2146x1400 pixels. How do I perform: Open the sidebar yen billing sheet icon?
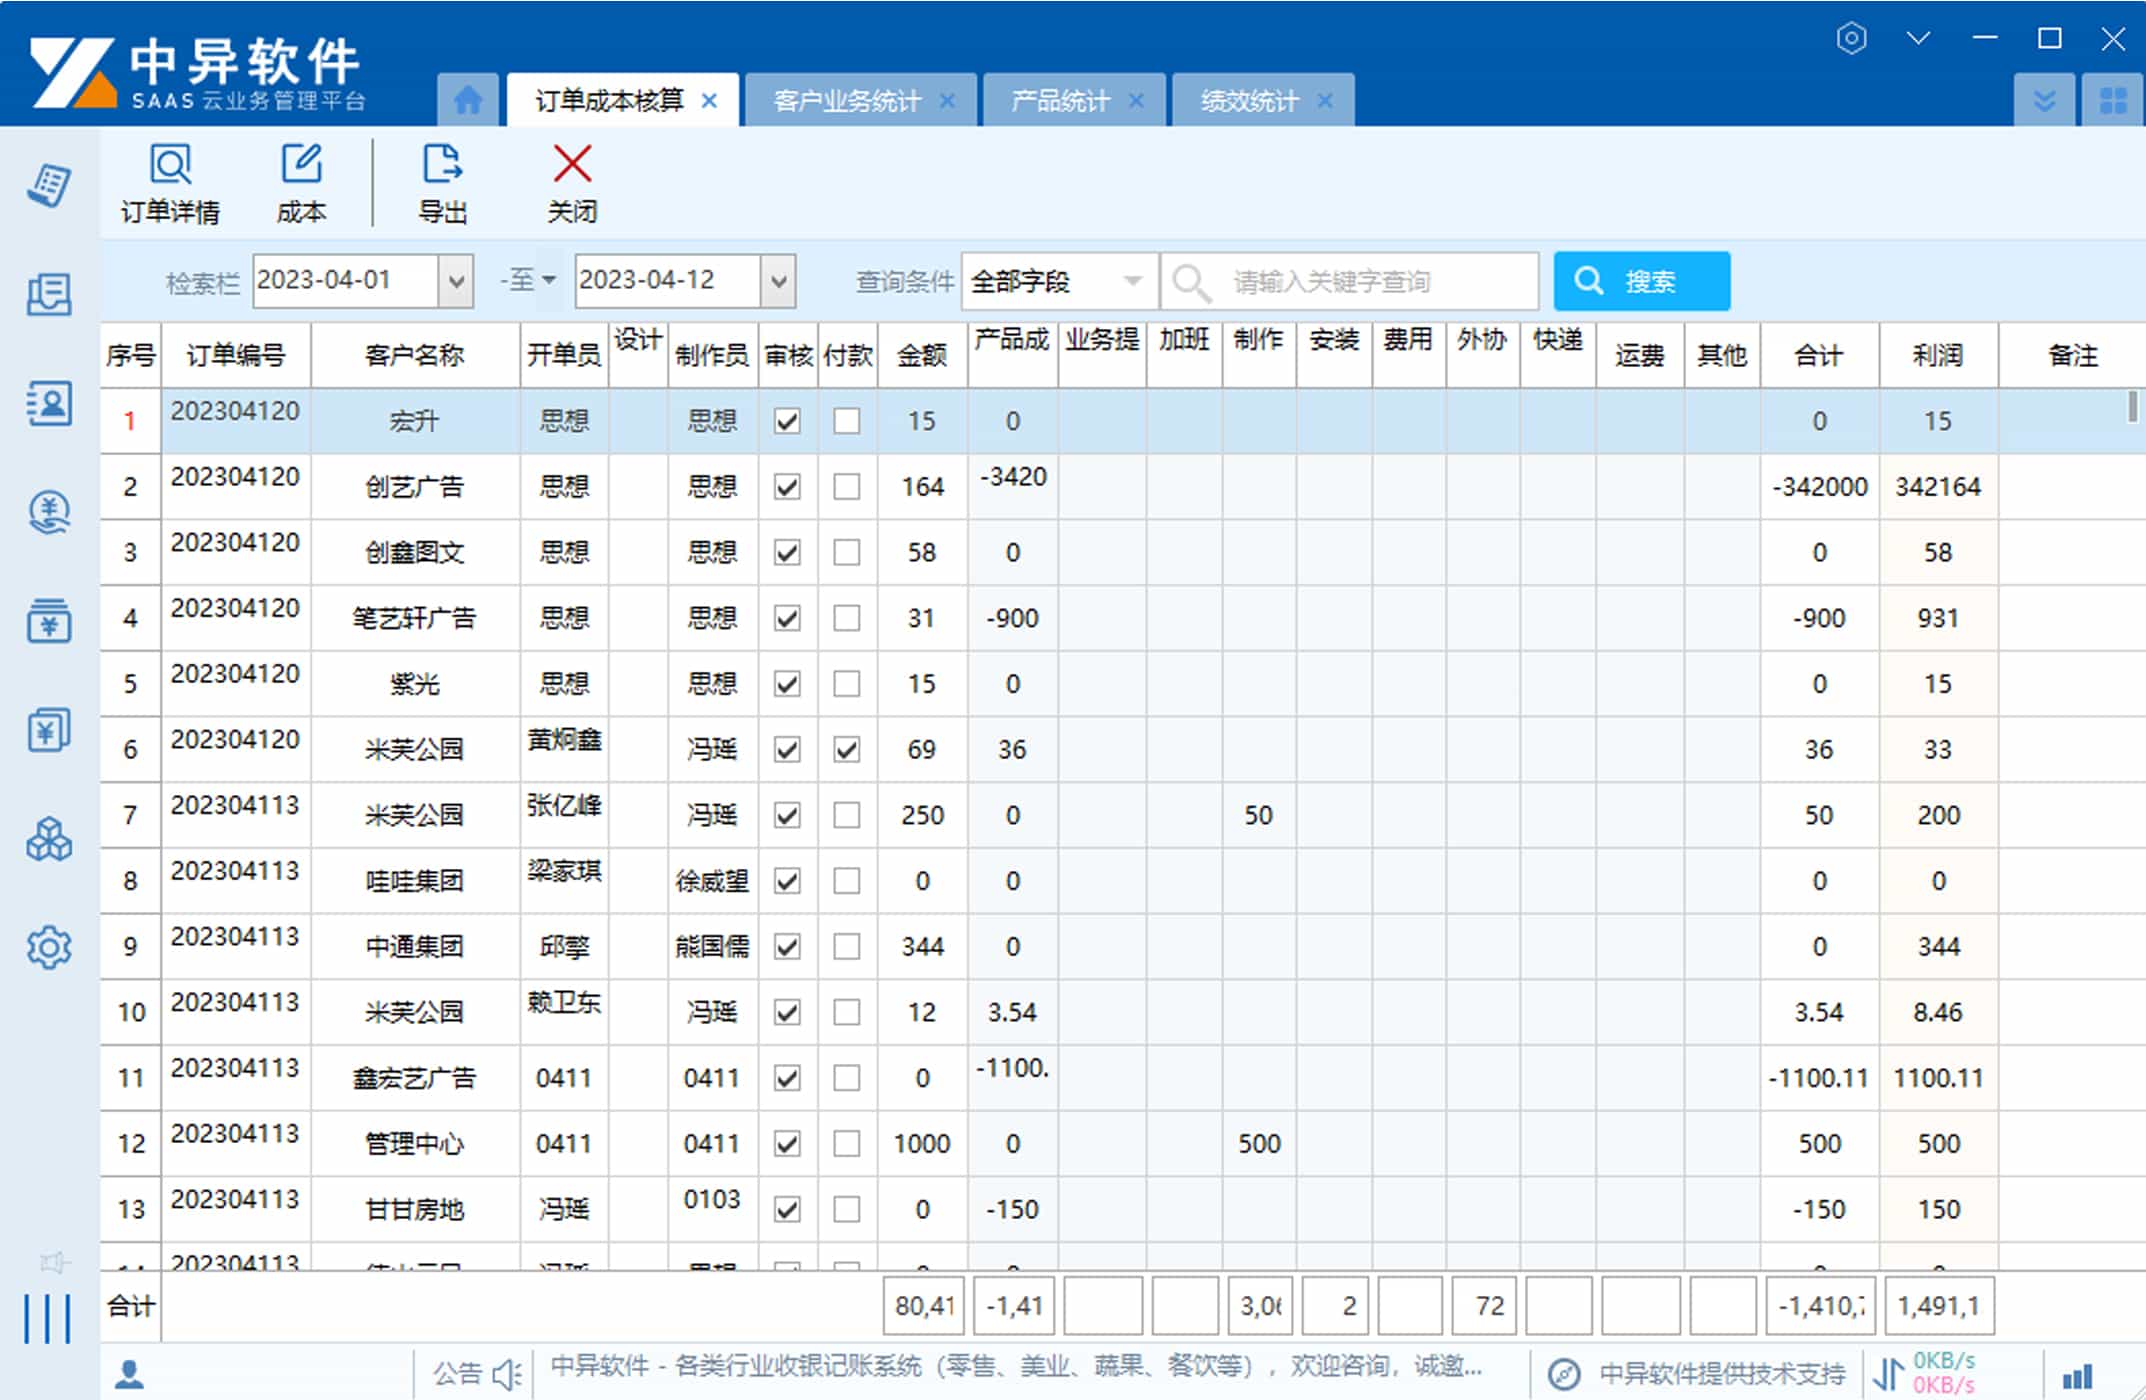(x=49, y=730)
